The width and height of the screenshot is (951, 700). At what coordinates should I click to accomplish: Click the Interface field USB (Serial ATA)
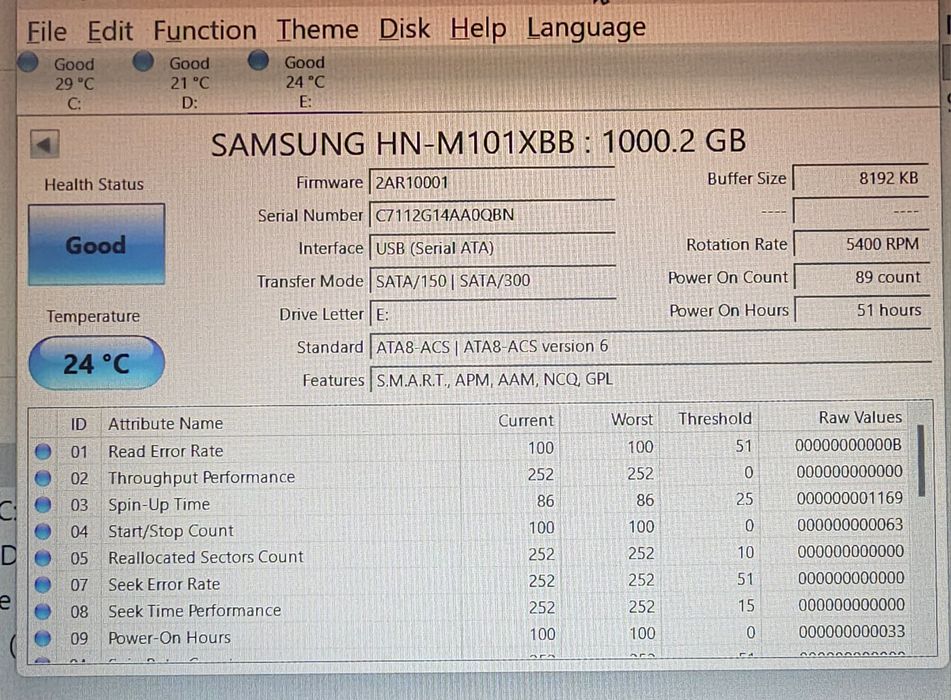[492, 247]
